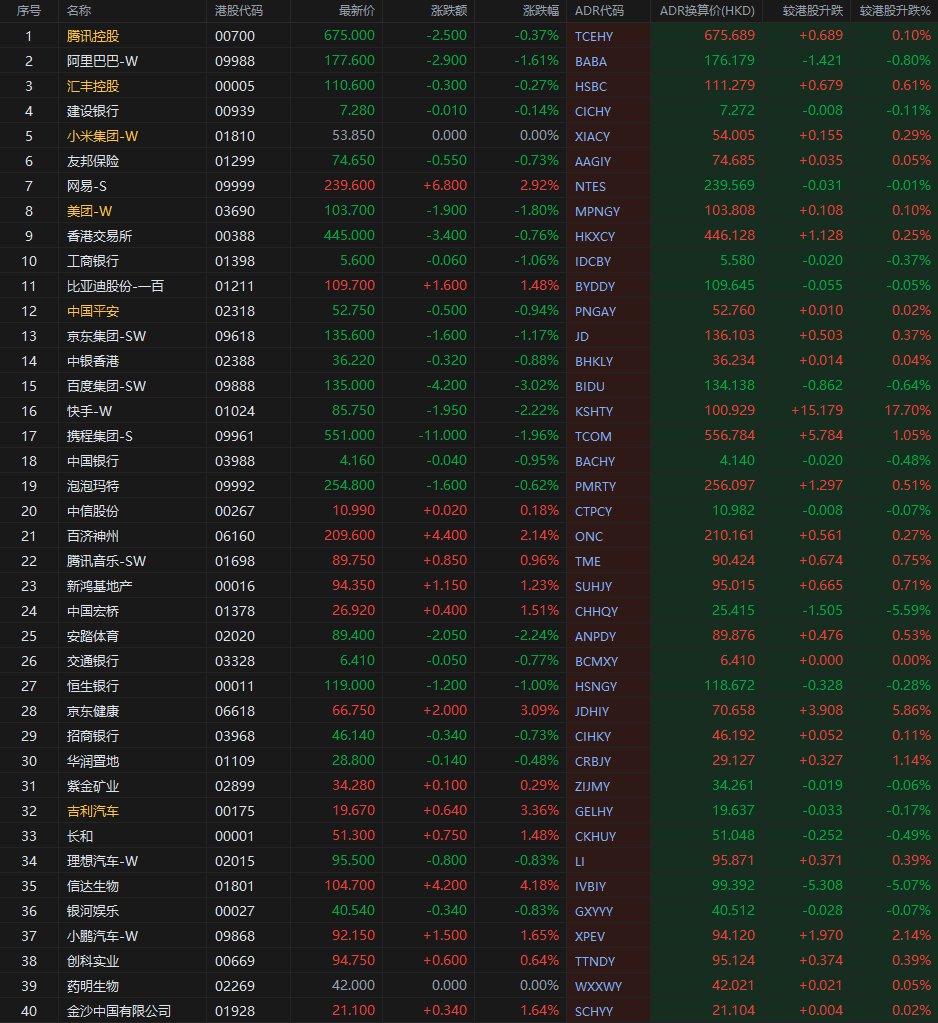Open 京东集团-SW row

106,337
